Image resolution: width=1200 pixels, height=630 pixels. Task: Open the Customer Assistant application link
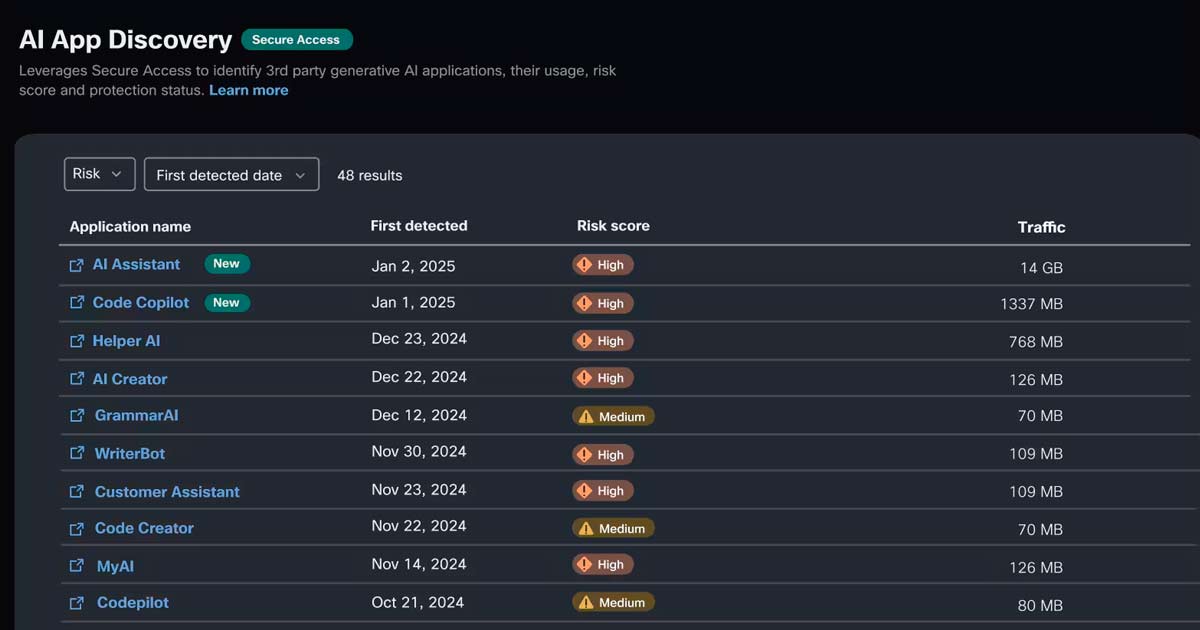tap(167, 492)
